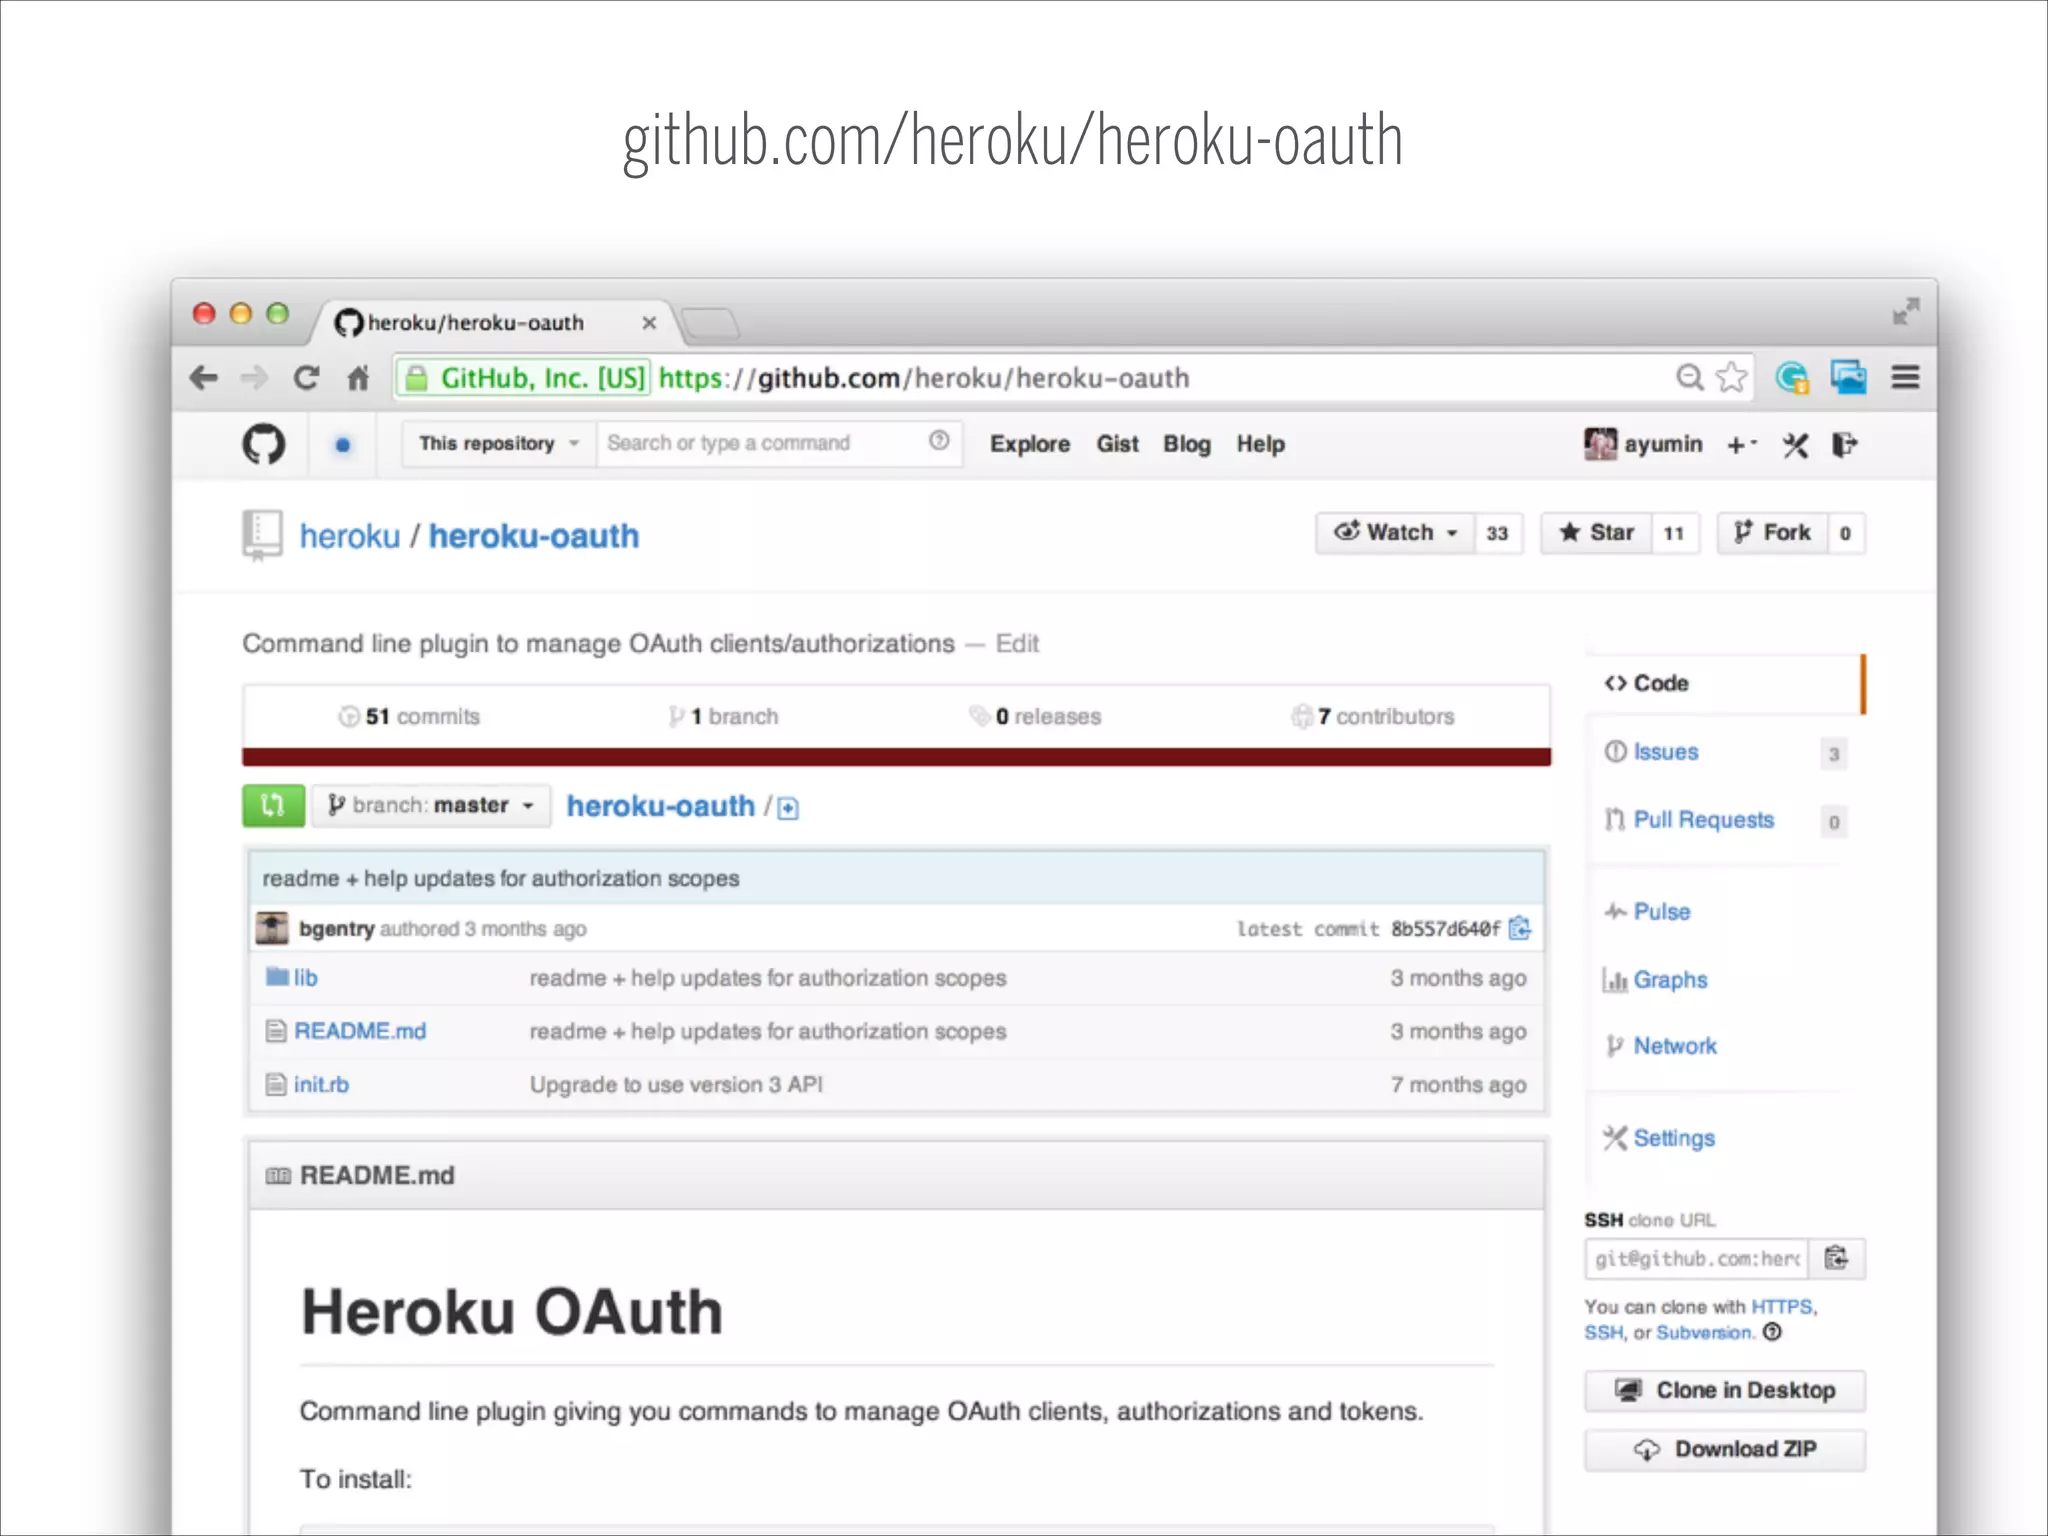Click the green compare and review button
Image resolution: width=2048 pixels, height=1536 pixels.
click(x=273, y=805)
